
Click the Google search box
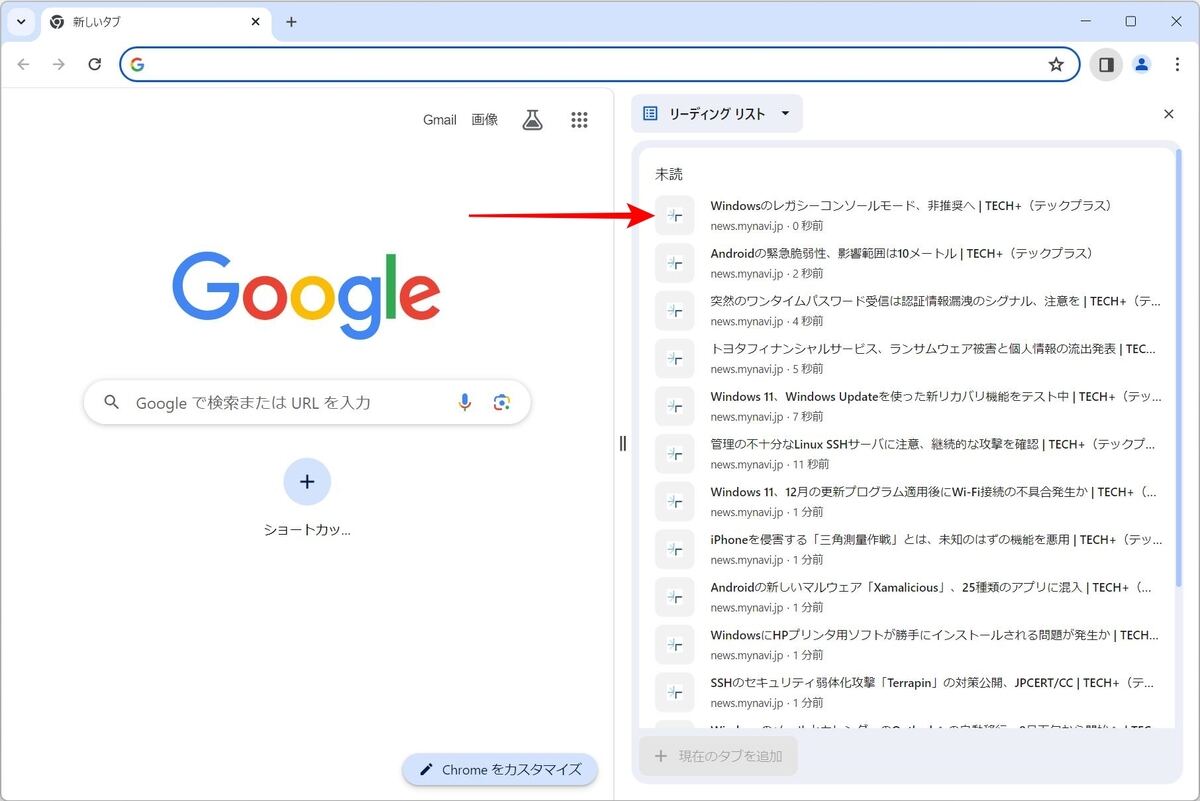(307, 402)
